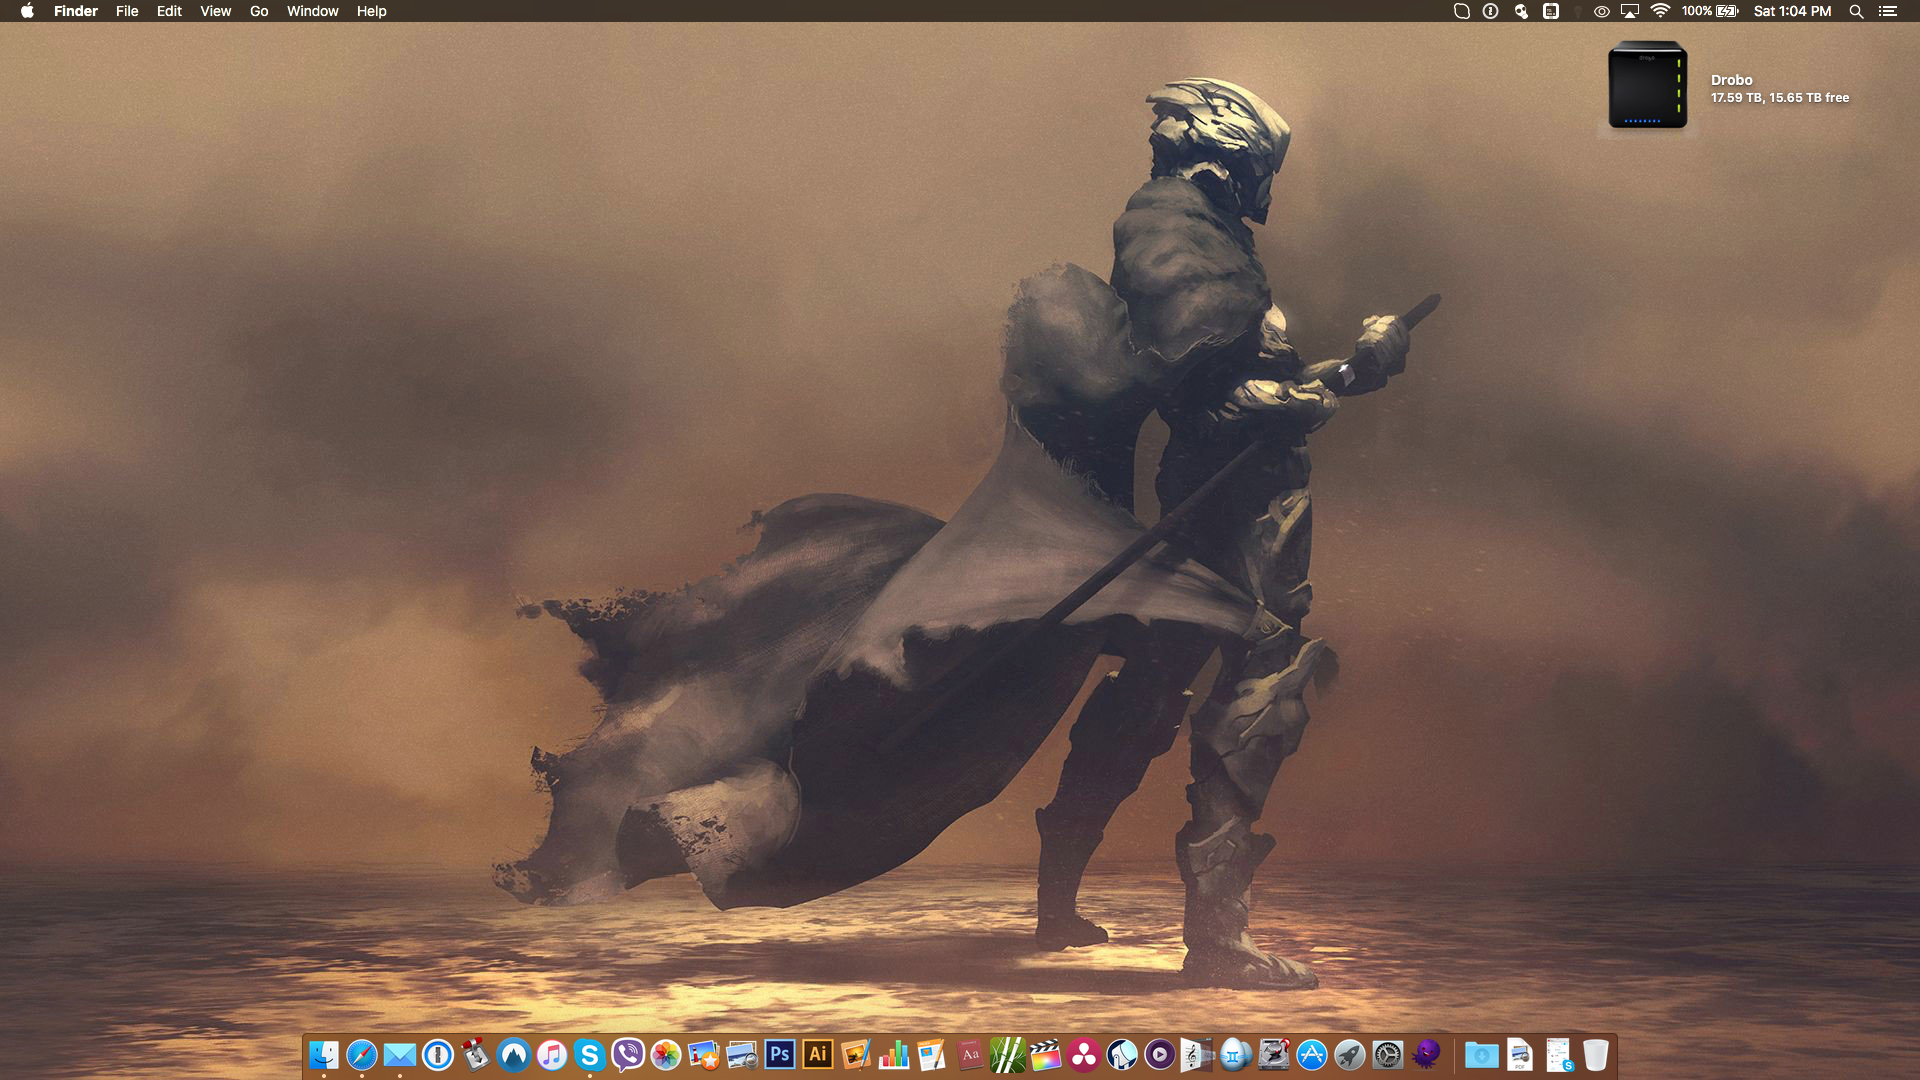Open Numbers bar-chart icon in the Dock
The image size is (1920, 1080).
[x=893, y=1054]
